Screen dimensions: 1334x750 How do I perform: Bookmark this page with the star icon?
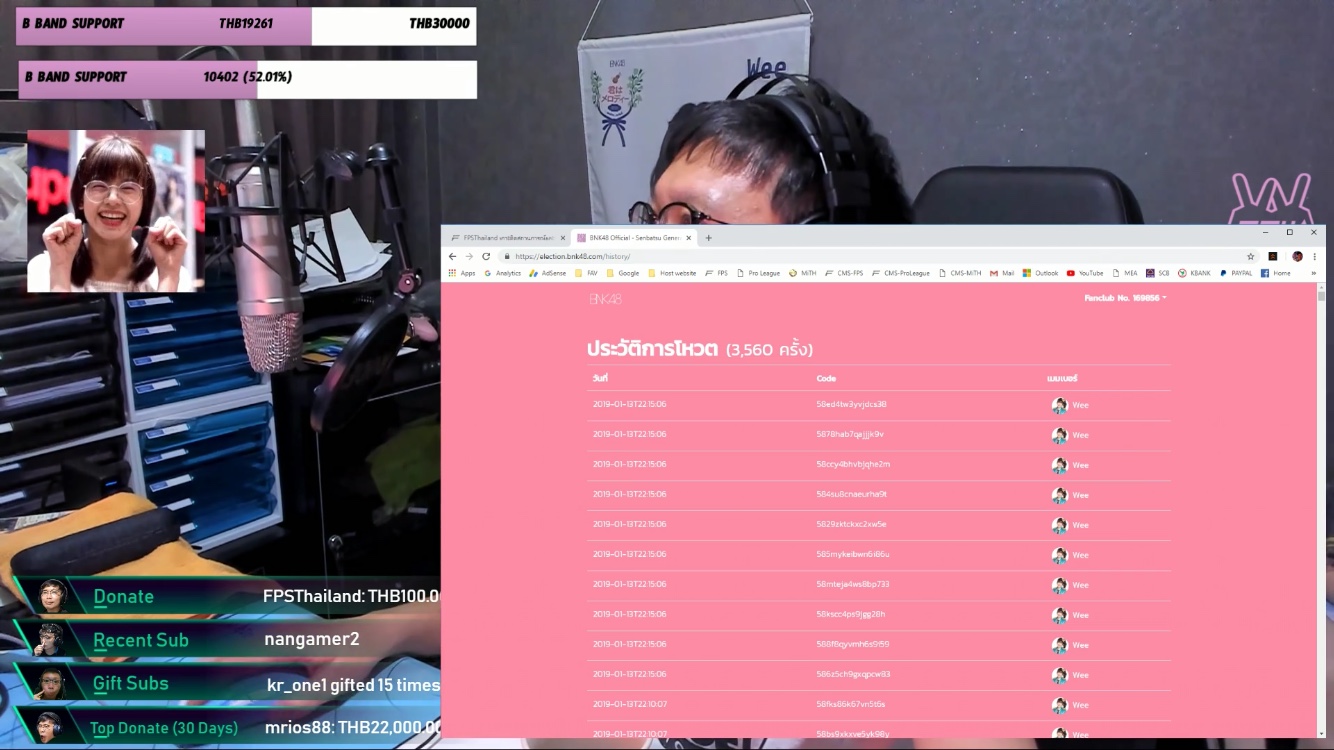point(1250,256)
